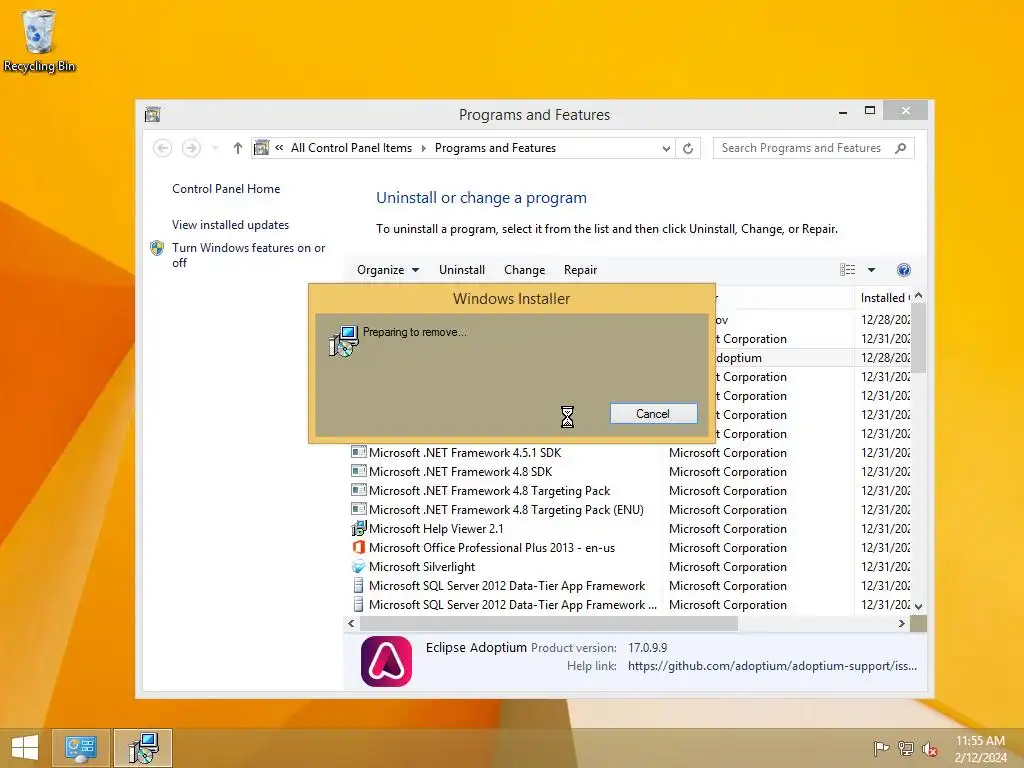Click the .NET Framework 4.5.1 SDK icon
Viewport: 1024px width, 768px height.
click(x=359, y=452)
